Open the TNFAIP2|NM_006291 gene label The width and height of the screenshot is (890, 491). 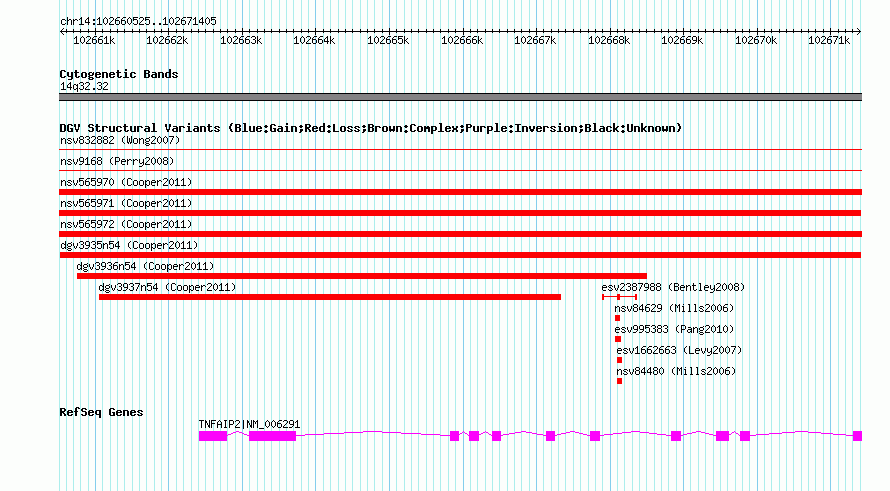(x=249, y=424)
